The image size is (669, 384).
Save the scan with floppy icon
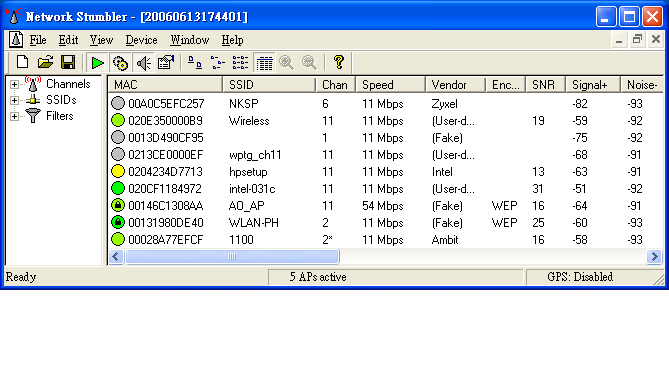pos(68,63)
